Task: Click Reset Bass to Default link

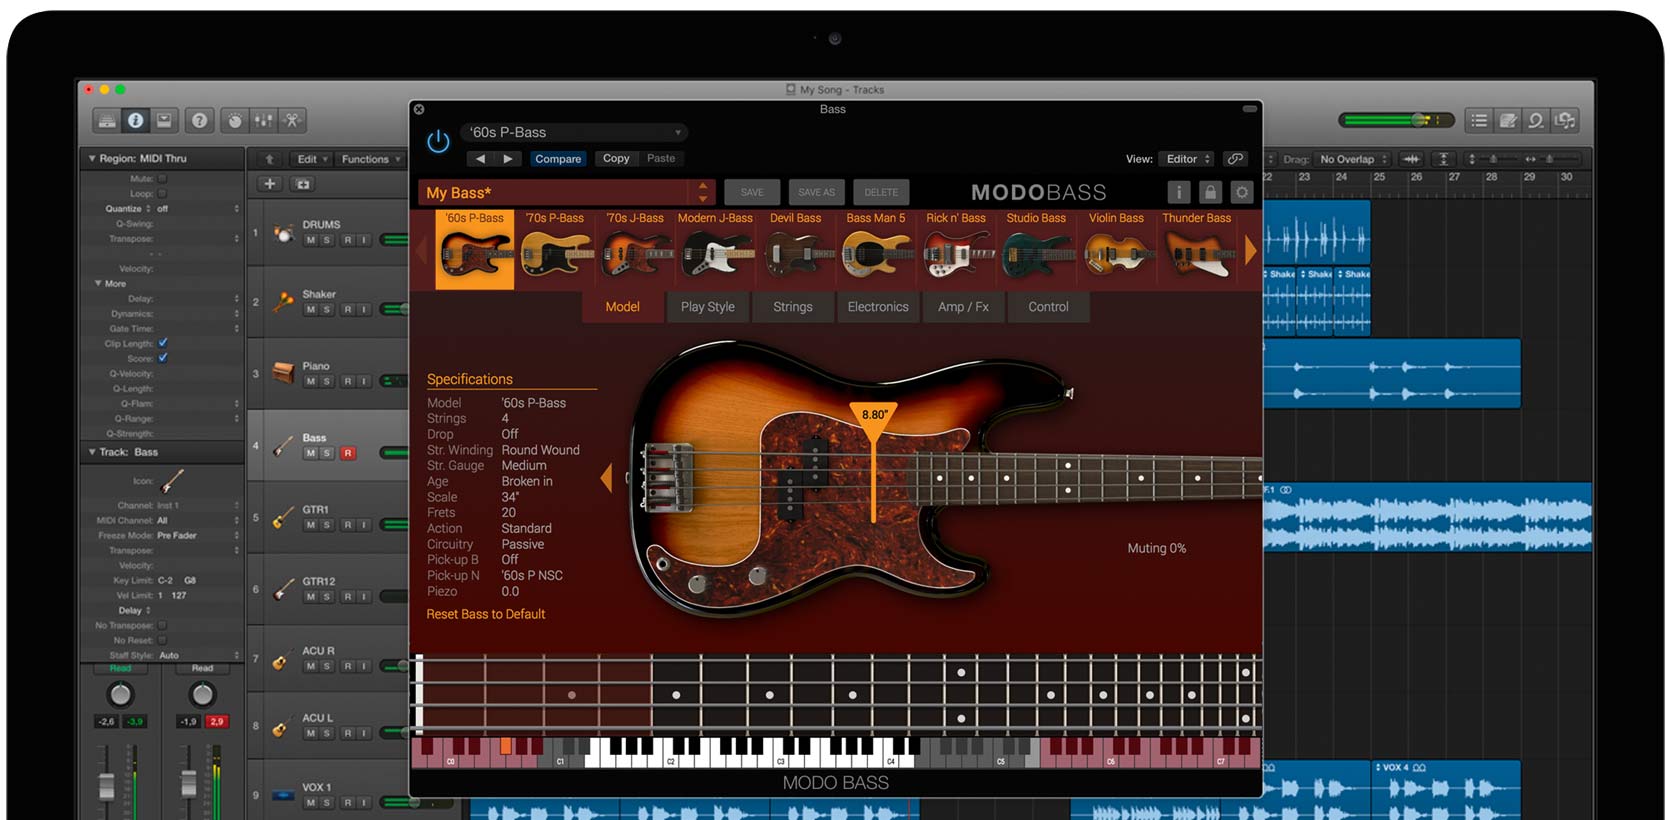Action: [486, 614]
